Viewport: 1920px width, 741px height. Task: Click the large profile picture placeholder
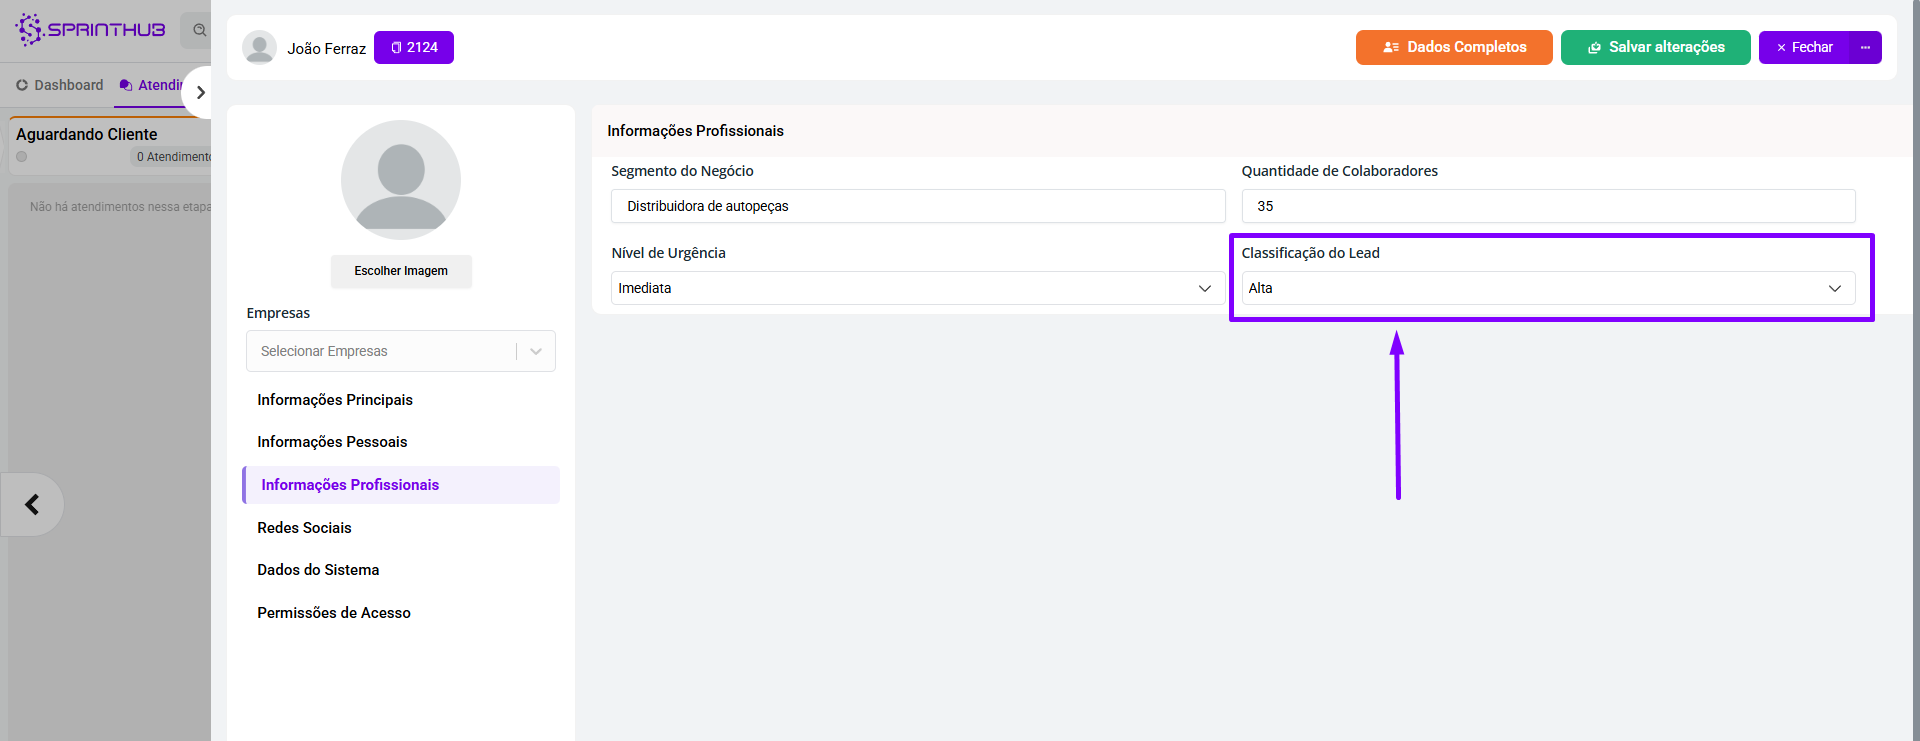click(x=400, y=180)
